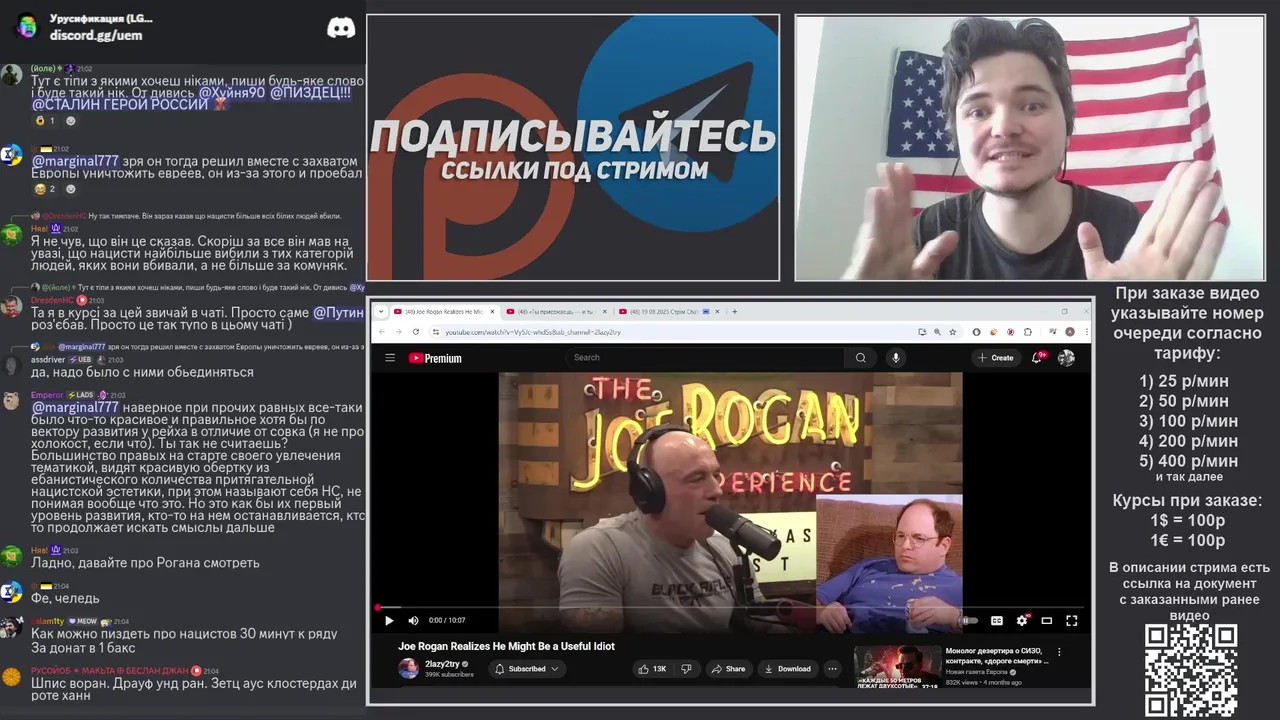Click the @marginal777 mention in наверное message
The width and height of the screenshot is (1280, 720).
pos(75,407)
